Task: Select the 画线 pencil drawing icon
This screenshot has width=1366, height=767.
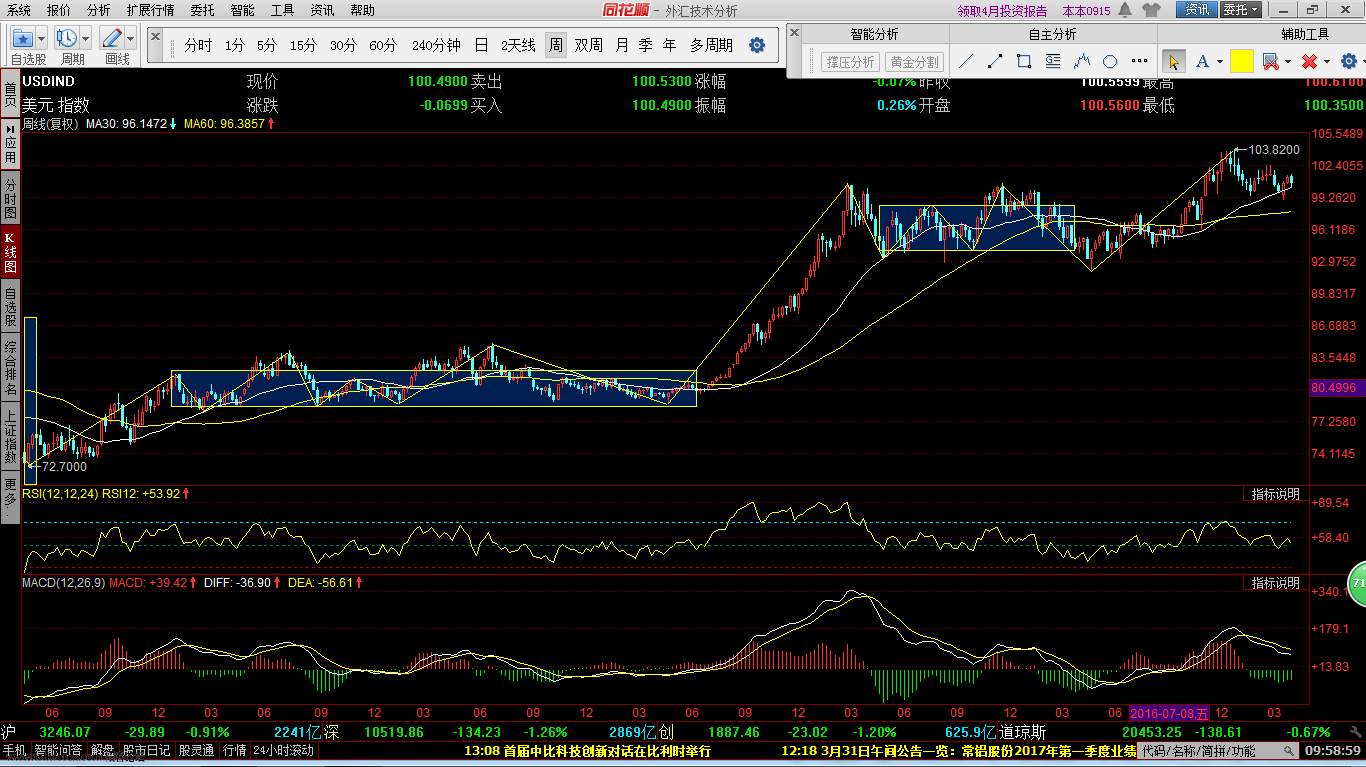Action: [112, 38]
